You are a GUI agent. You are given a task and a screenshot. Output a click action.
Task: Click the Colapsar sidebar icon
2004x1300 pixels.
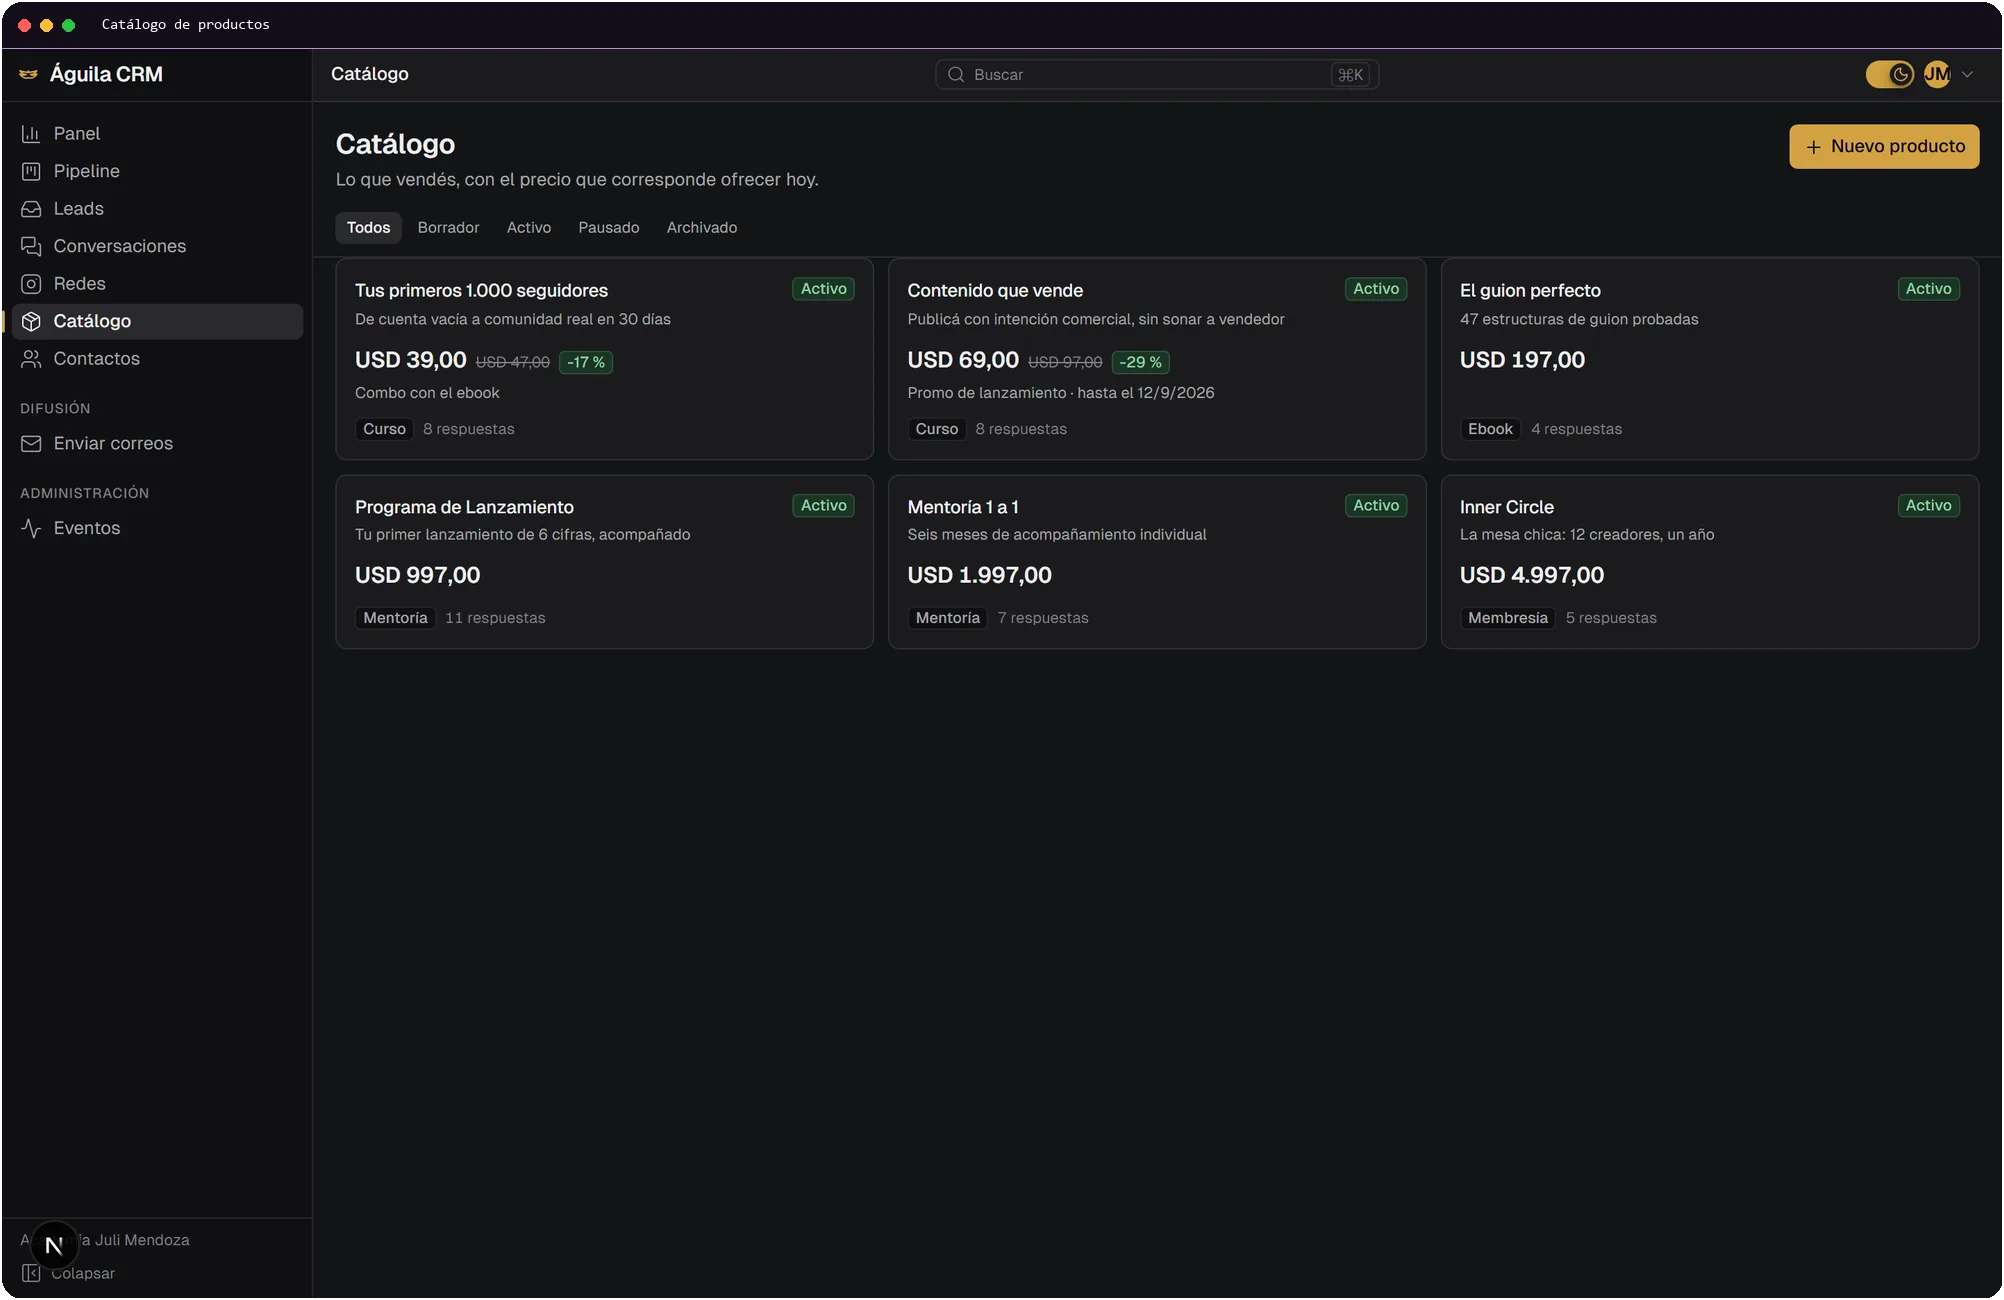[31, 1273]
